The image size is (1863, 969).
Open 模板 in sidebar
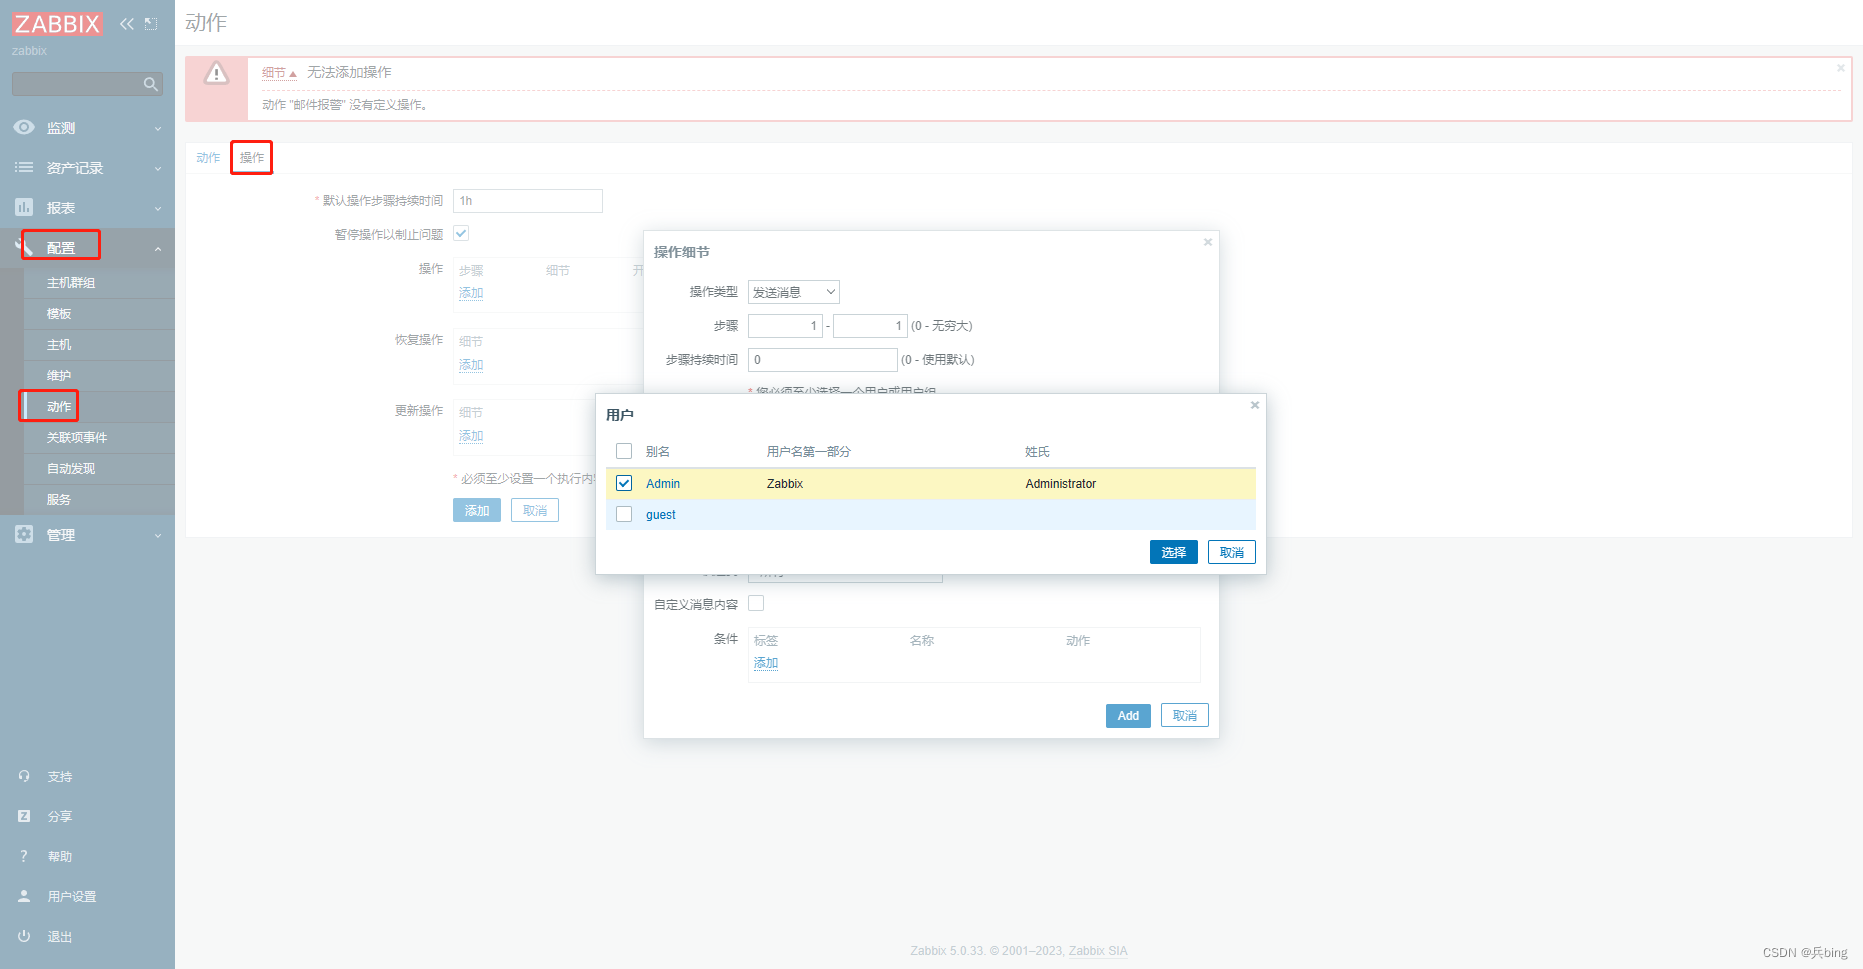point(59,314)
